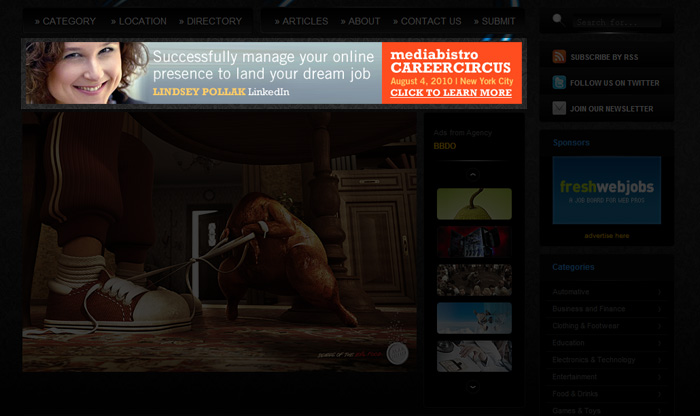The height and width of the screenshot is (416, 700).
Task: Open the Submit page
Action: click(495, 21)
